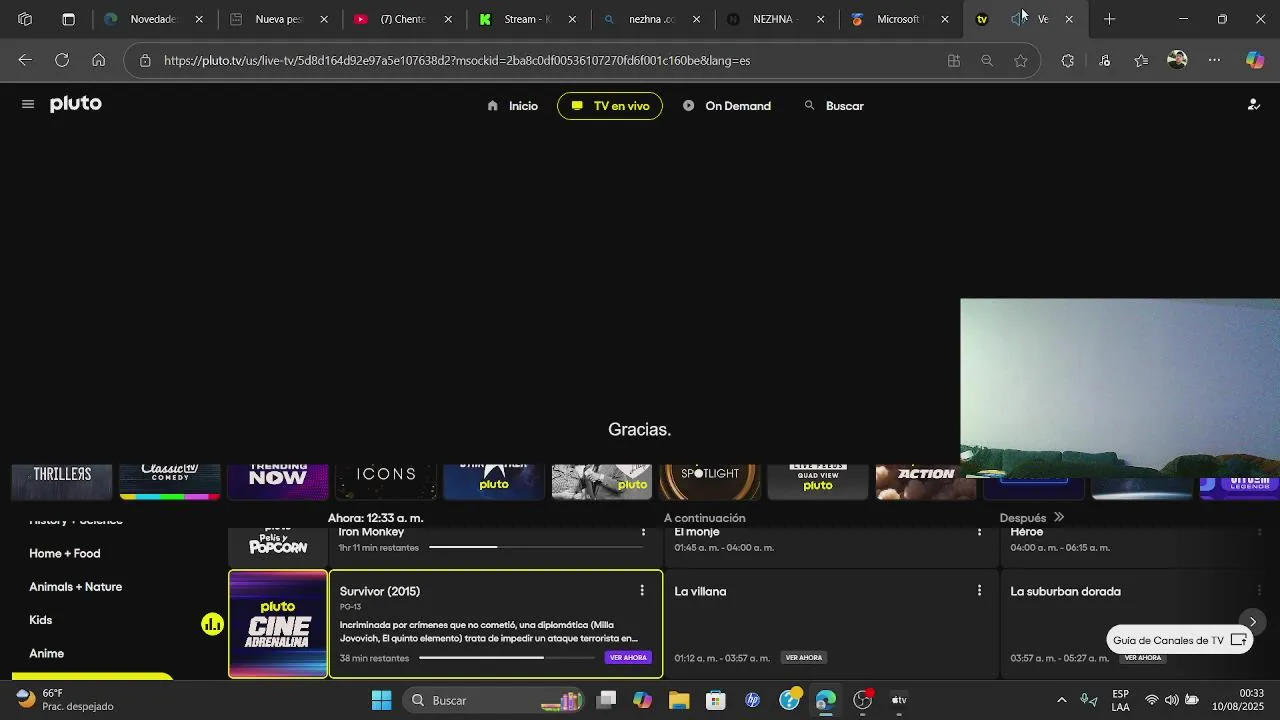The image size is (1280, 720).
Task: Open On Demand section
Action: [x=727, y=106]
